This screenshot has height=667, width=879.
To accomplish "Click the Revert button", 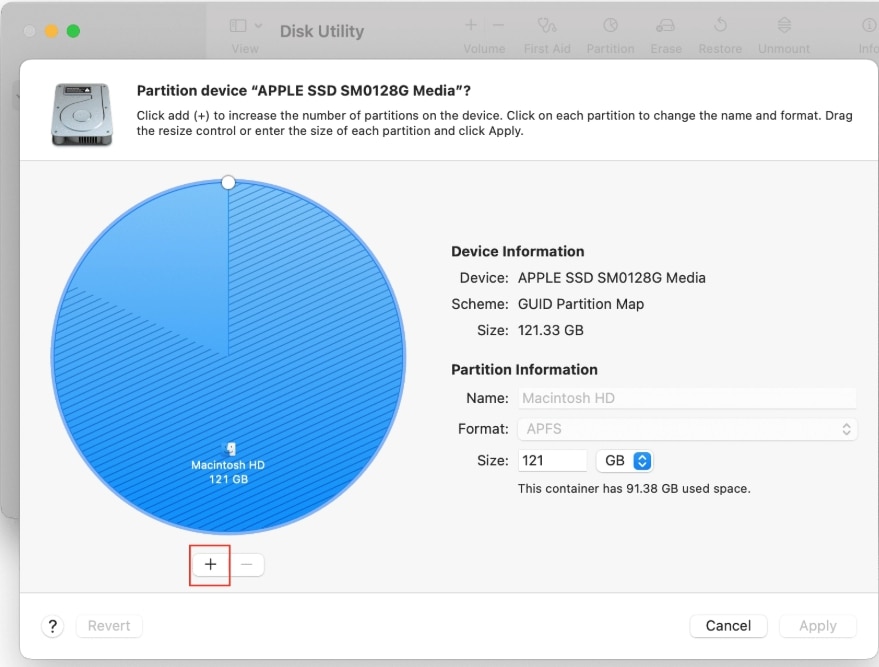I will tap(109, 626).
